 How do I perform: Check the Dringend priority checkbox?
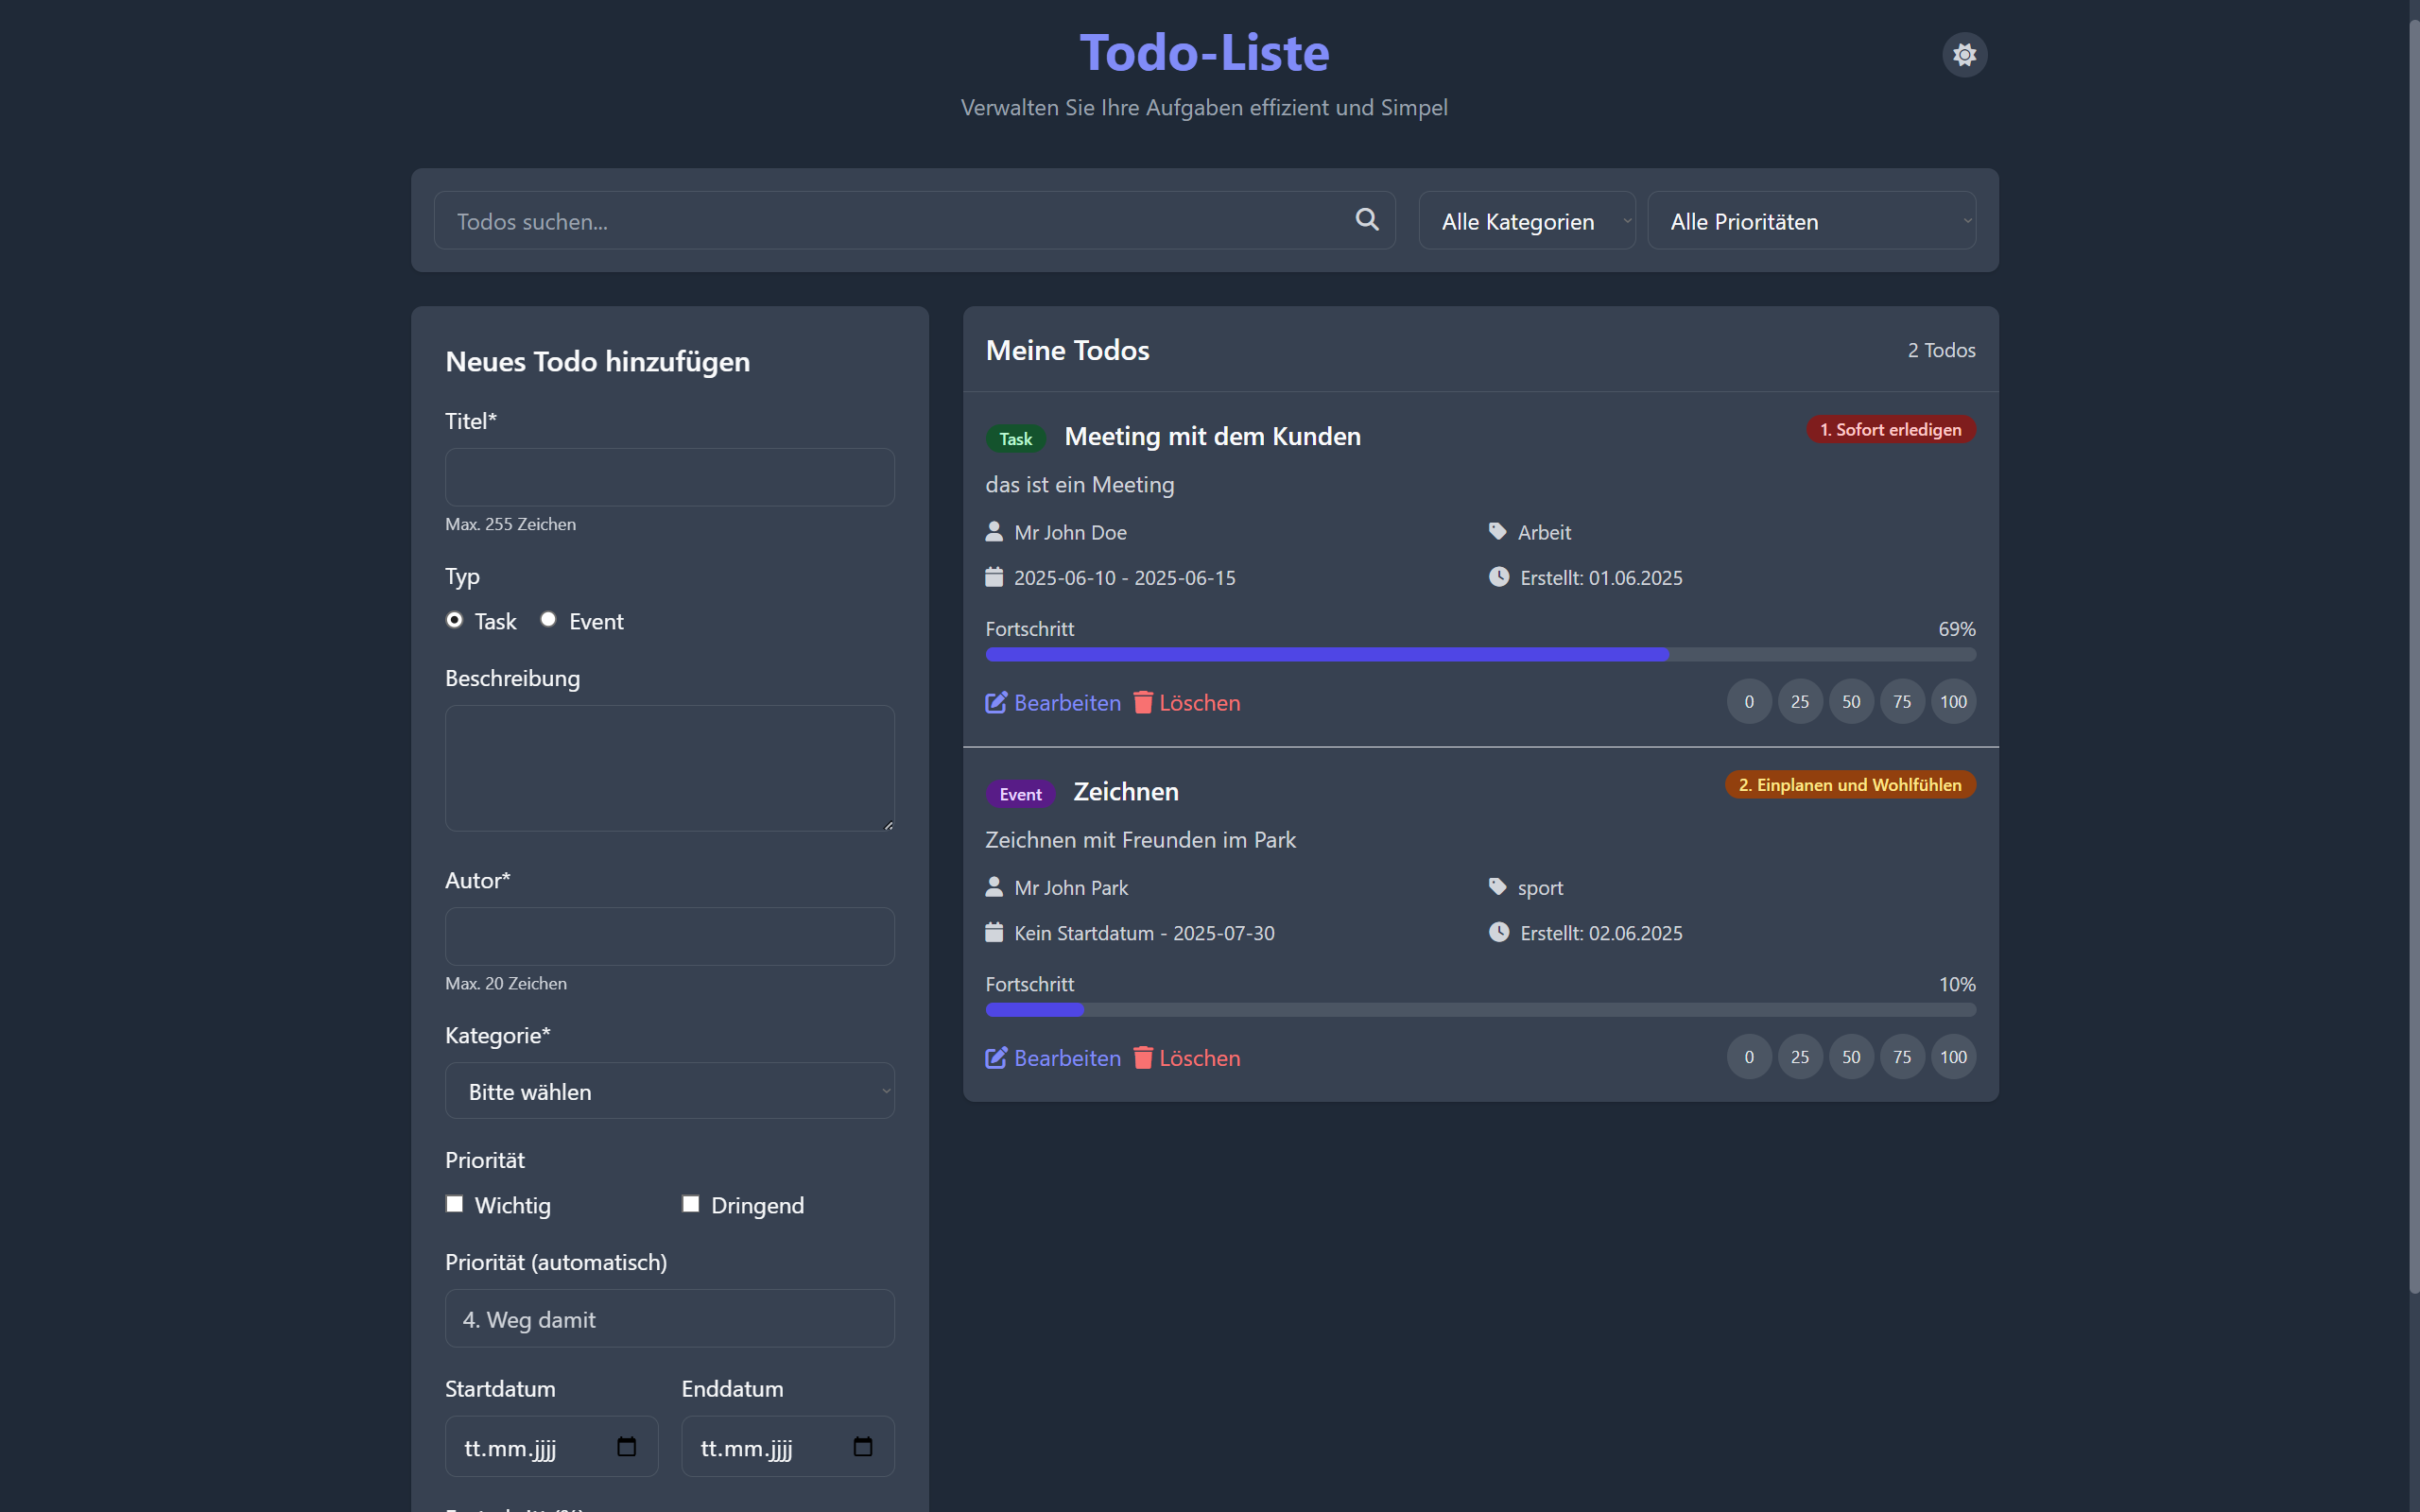pos(691,1204)
